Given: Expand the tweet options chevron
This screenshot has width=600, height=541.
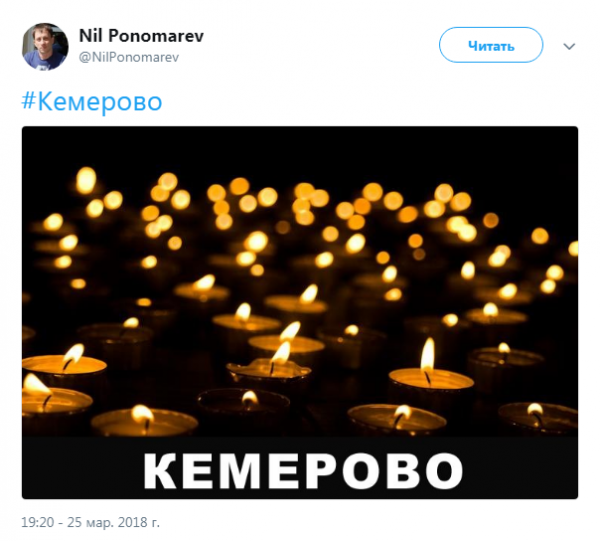Looking at the screenshot, I should (569, 46).
